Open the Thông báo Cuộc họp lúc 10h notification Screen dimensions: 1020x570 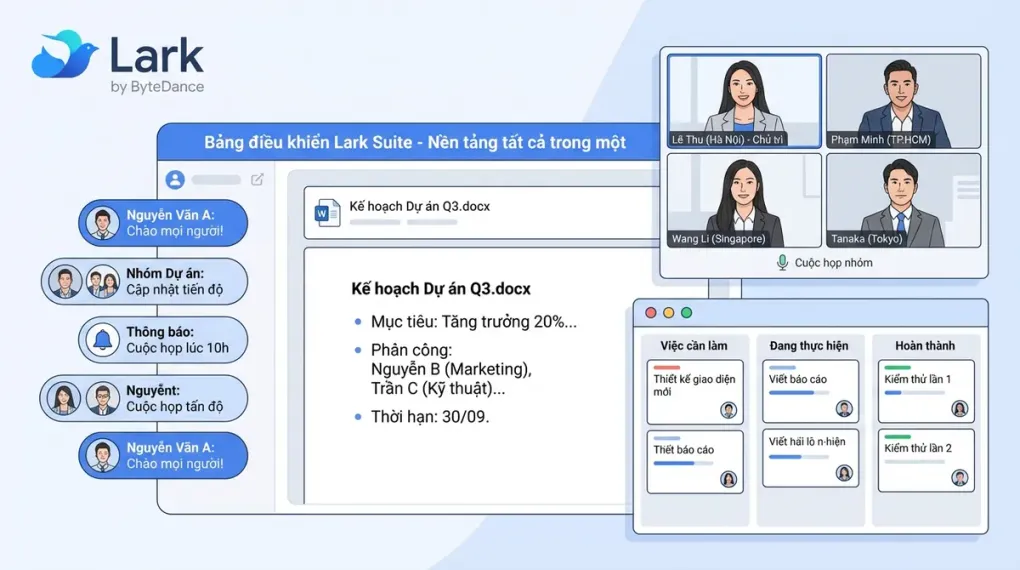click(x=163, y=340)
